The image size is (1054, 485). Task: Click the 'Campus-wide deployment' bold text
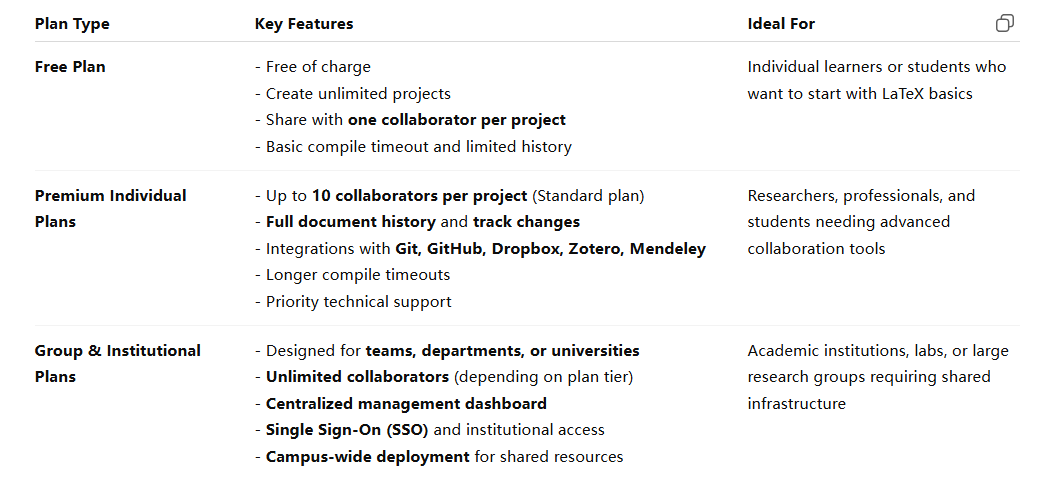click(x=367, y=457)
